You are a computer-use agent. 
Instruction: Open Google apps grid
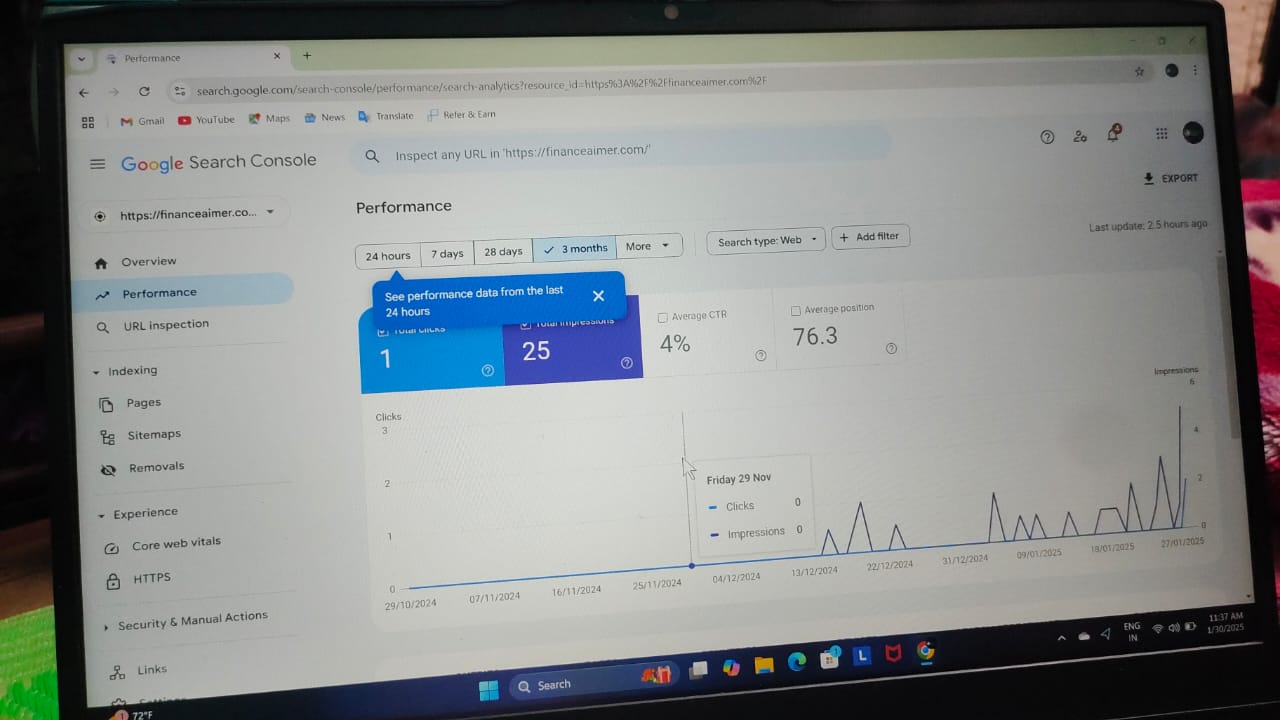tap(1161, 133)
